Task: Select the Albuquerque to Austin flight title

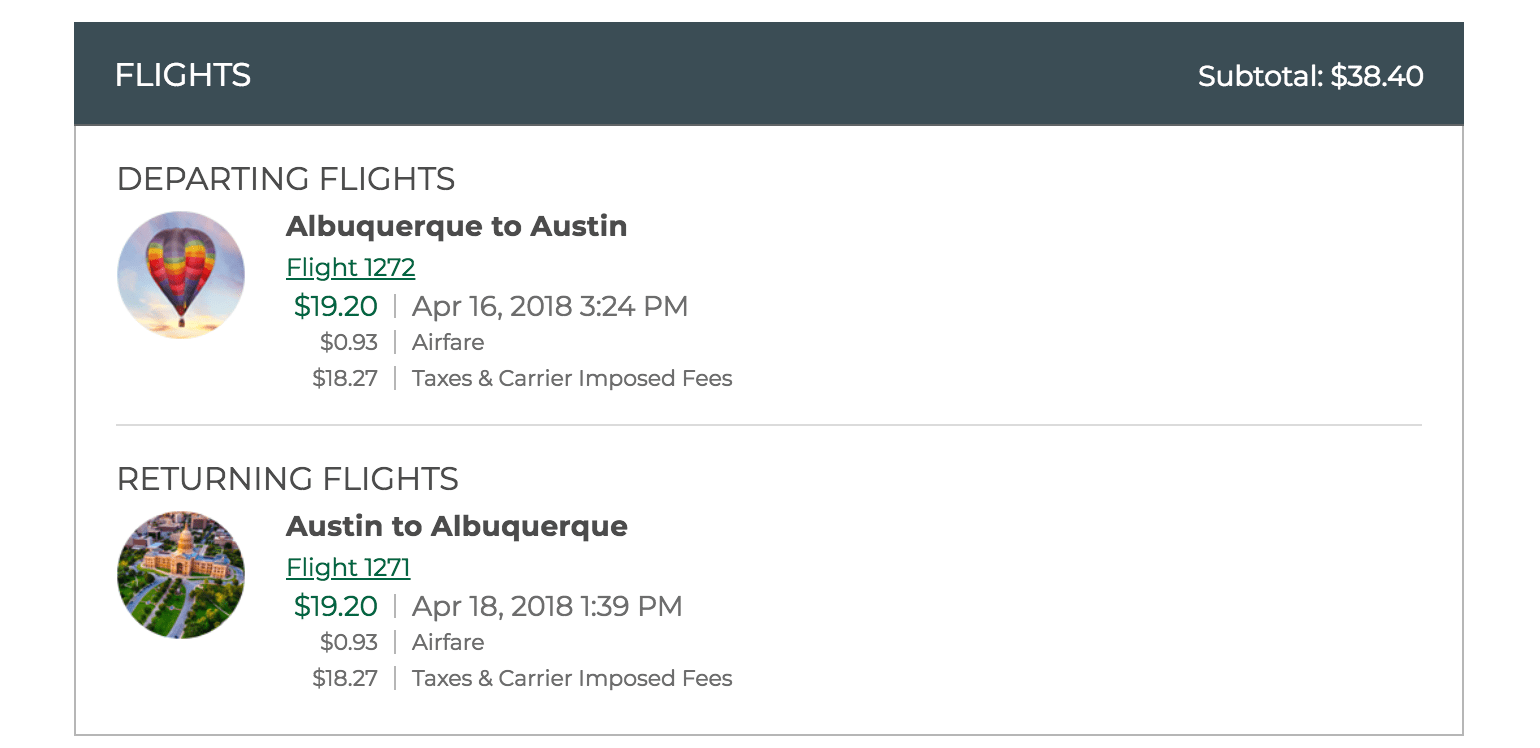Action: pos(456,226)
